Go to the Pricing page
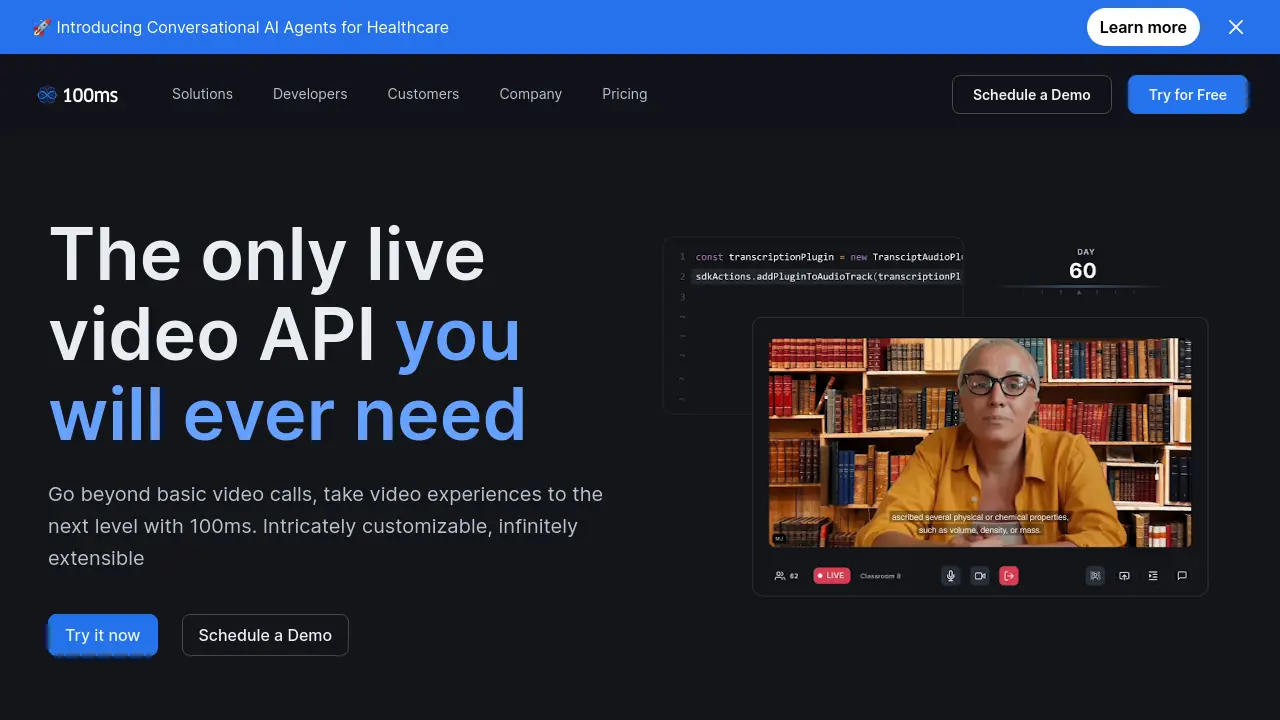 (x=625, y=94)
